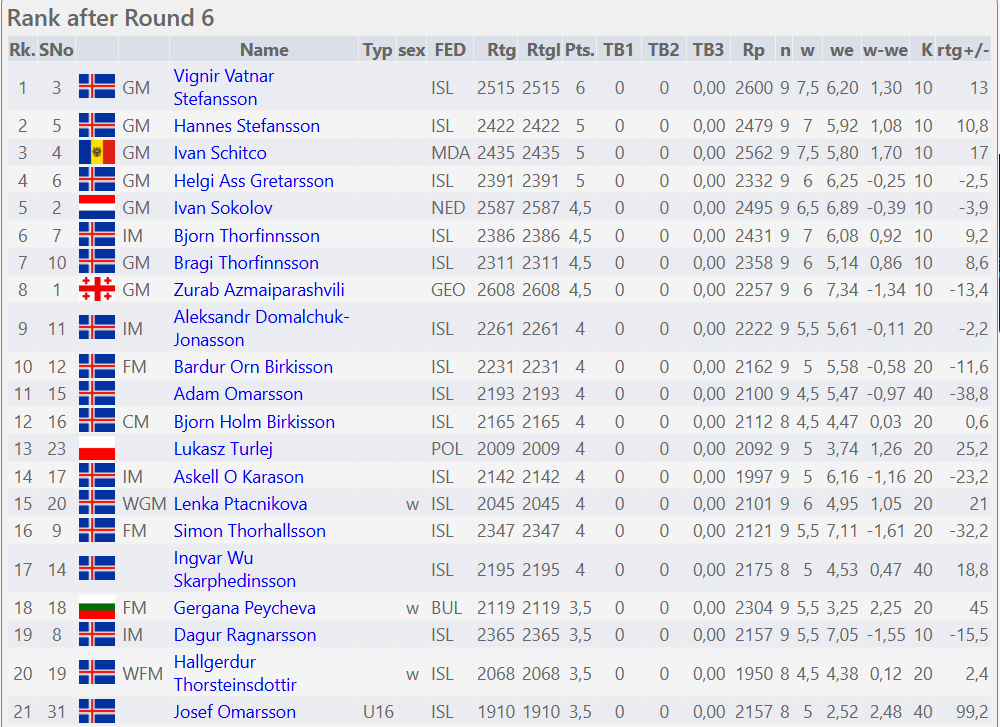Click the FED column header
Viewport: 1000px width, 727px height.
click(450, 50)
